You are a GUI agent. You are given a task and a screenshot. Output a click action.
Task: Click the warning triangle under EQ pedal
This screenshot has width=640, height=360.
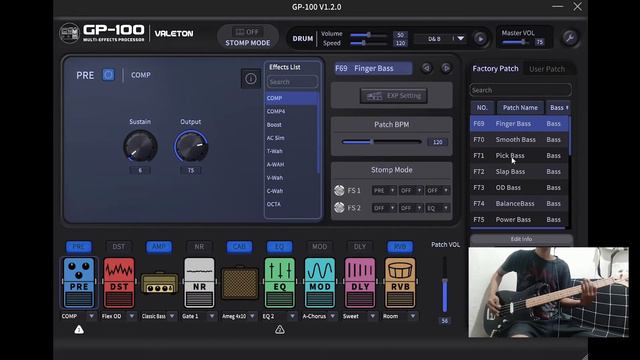pos(280,329)
